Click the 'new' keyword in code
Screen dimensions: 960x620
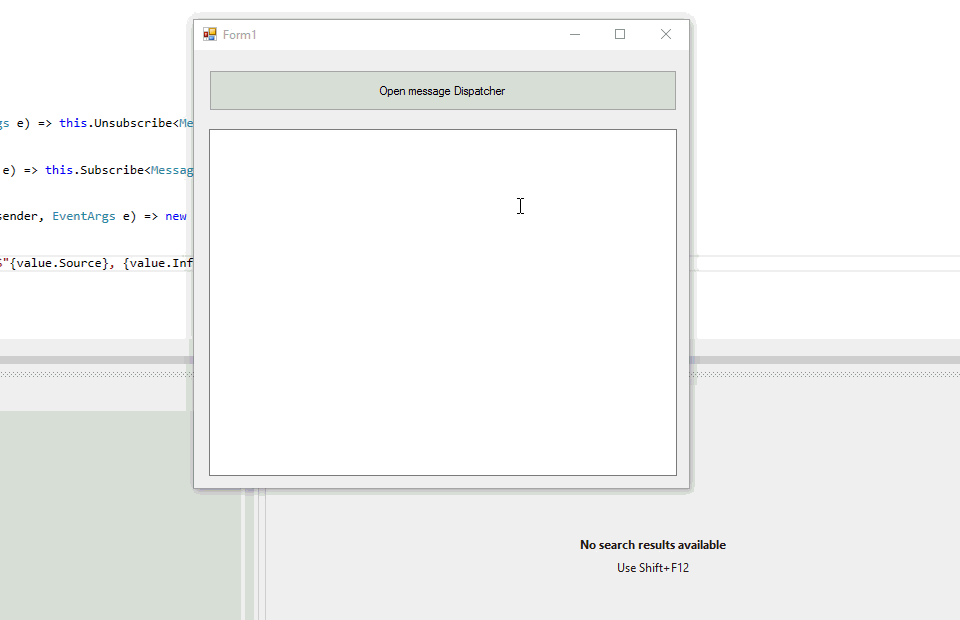pyautogui.click(x=176, y=216)
